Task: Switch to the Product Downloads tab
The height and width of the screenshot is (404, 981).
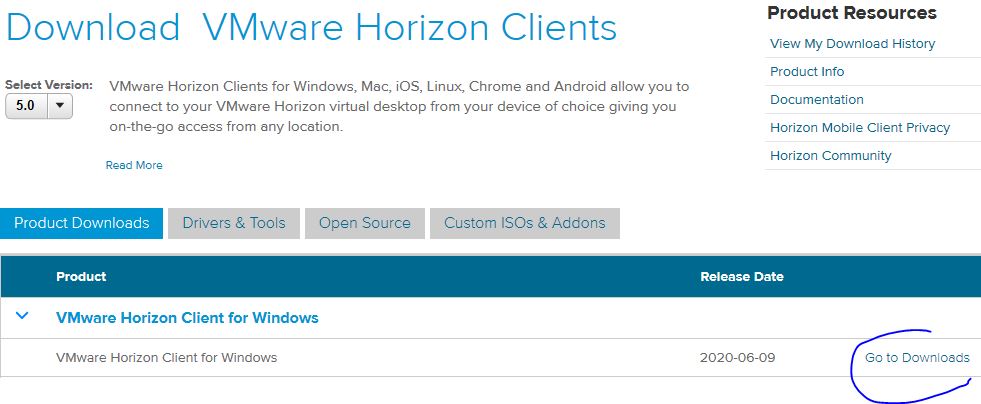Action: 81,223
